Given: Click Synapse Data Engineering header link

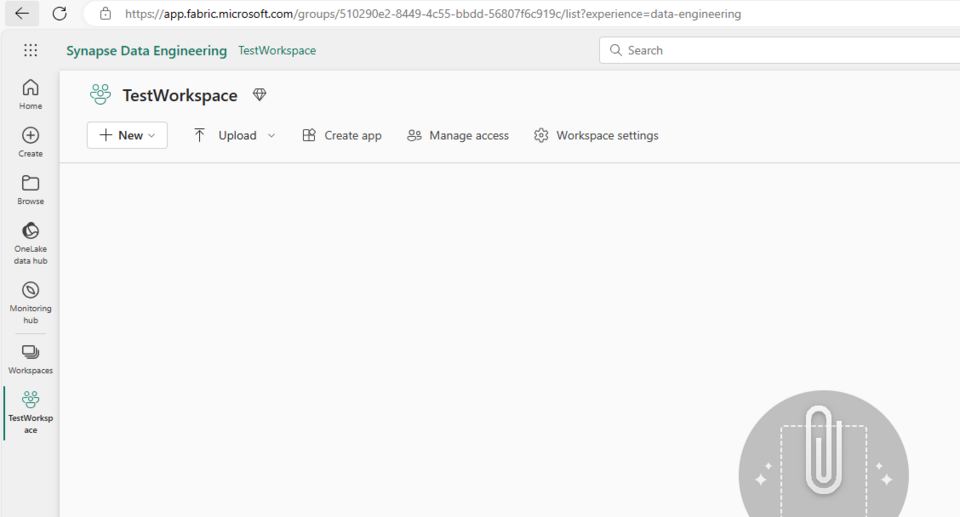Looking at the screenshot, I should click(146, 50).
